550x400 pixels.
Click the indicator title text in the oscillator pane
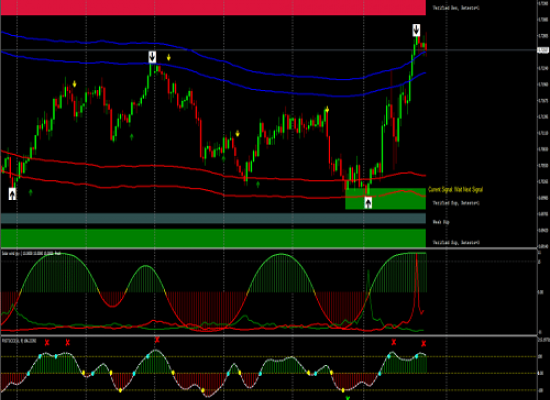[19, 341]
